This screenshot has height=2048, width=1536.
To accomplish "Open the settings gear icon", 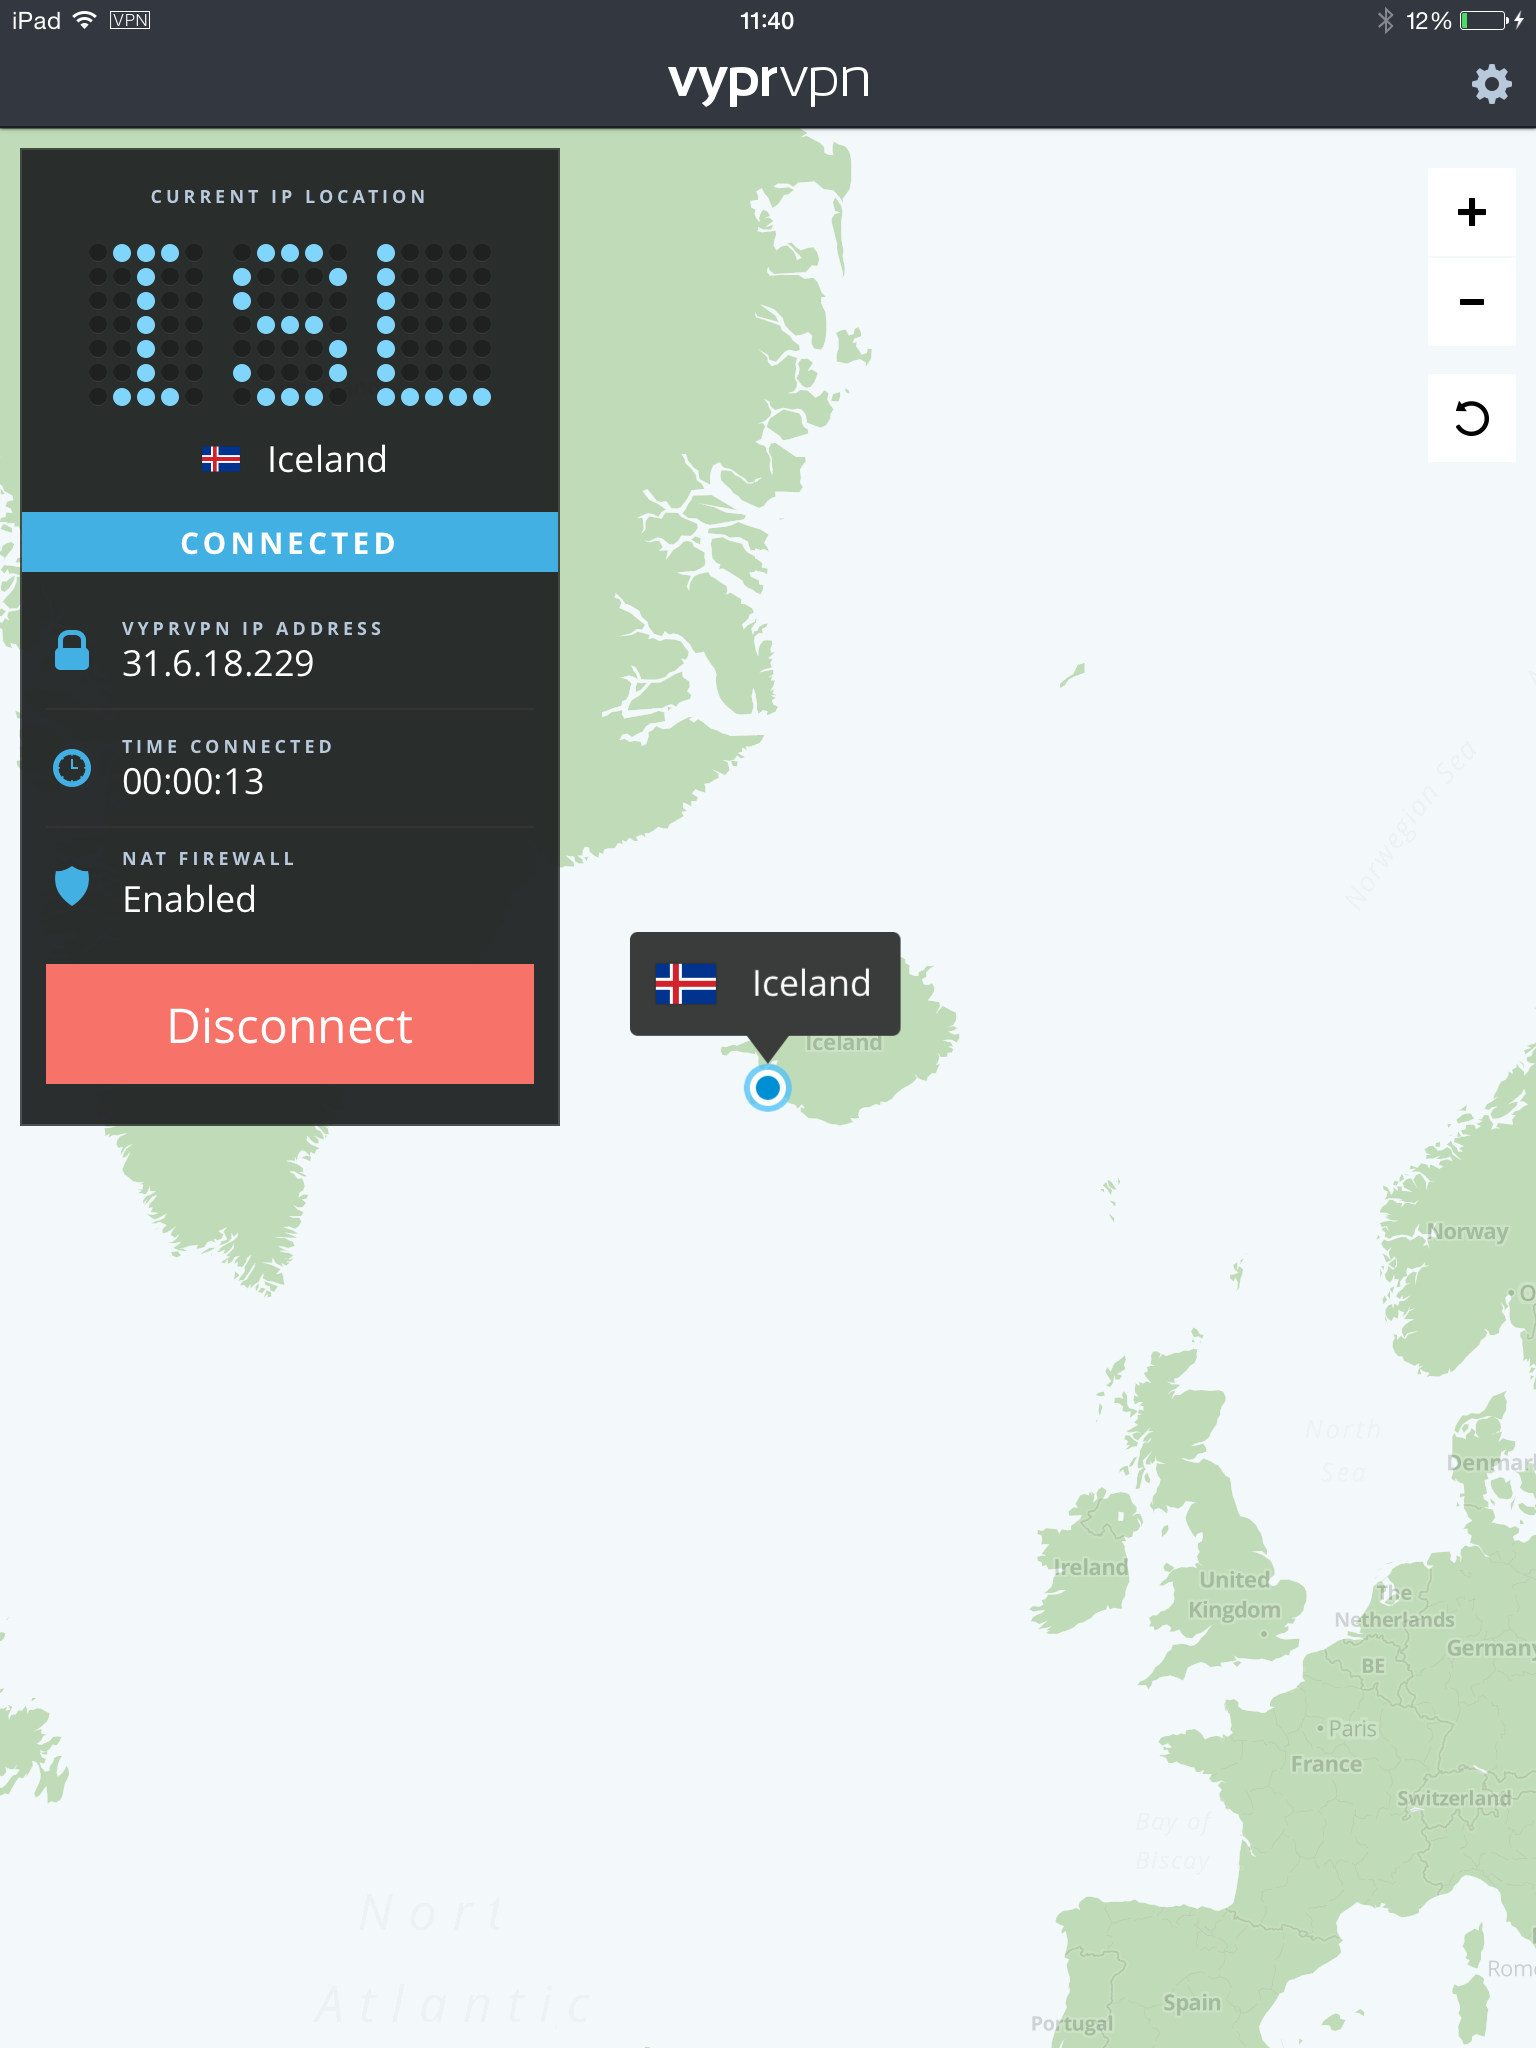I will click(x=1491, y=84).
